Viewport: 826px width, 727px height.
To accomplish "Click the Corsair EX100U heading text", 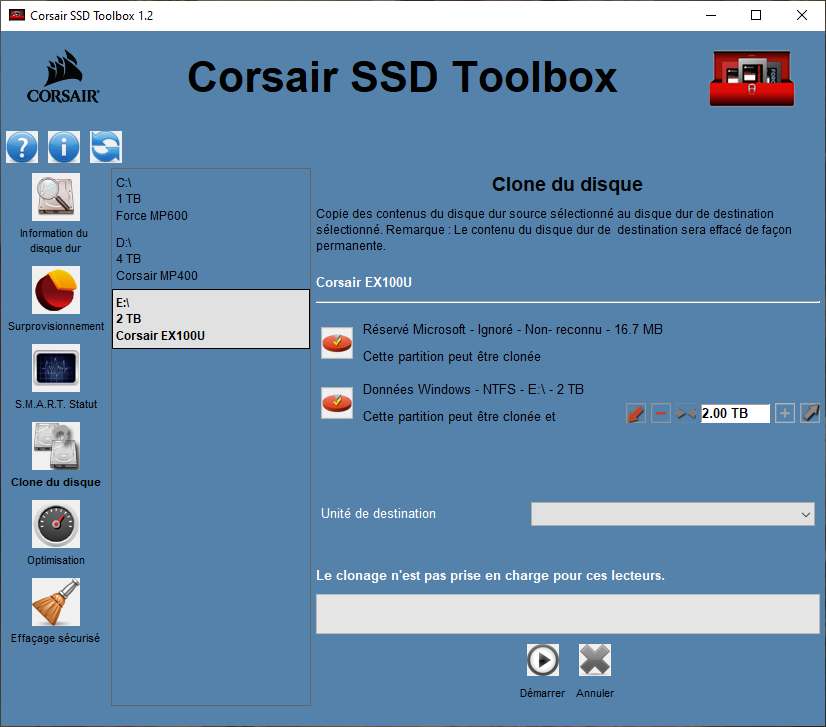I will click(364, 282).
